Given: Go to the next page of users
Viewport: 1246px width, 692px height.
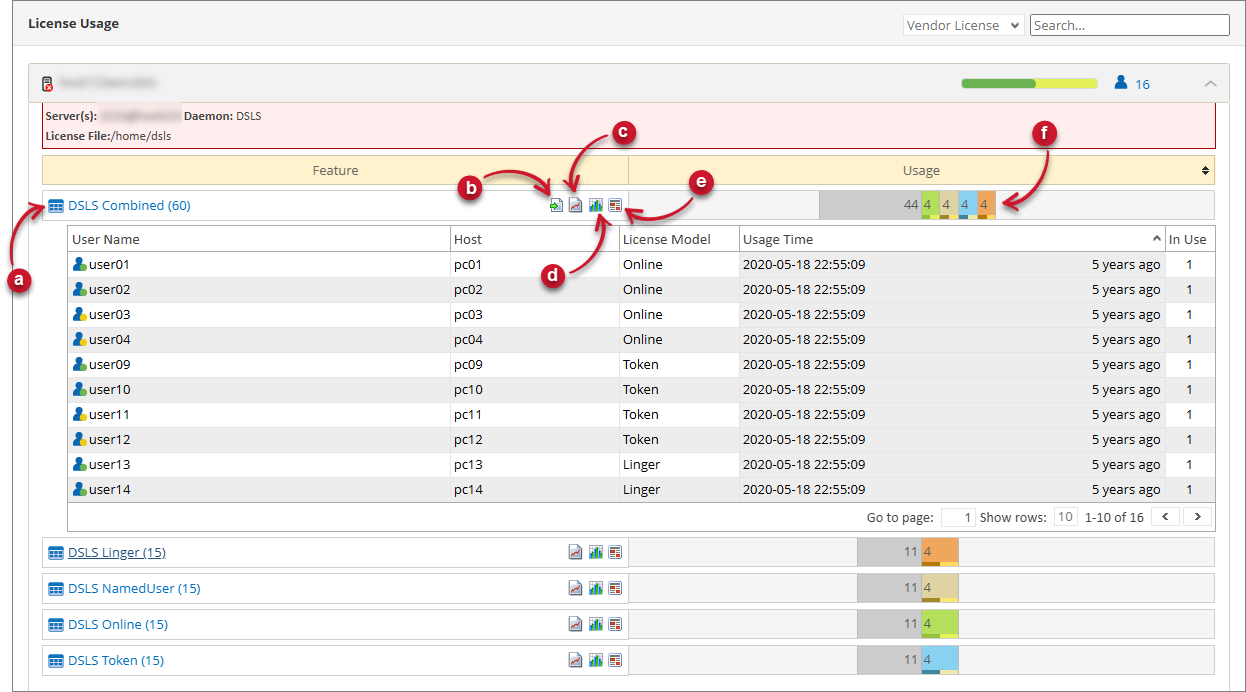Looking at the screenshot, I should pyautogui.click(x=1198, y=517).
